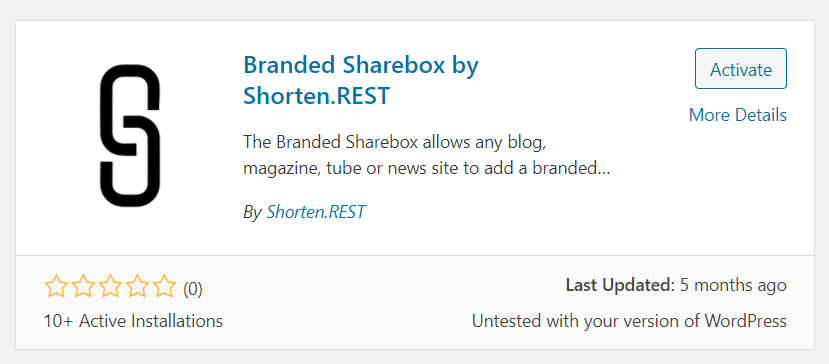The image size is (829, 364).
Task: Click the second rating star
Action: [83, 286]
